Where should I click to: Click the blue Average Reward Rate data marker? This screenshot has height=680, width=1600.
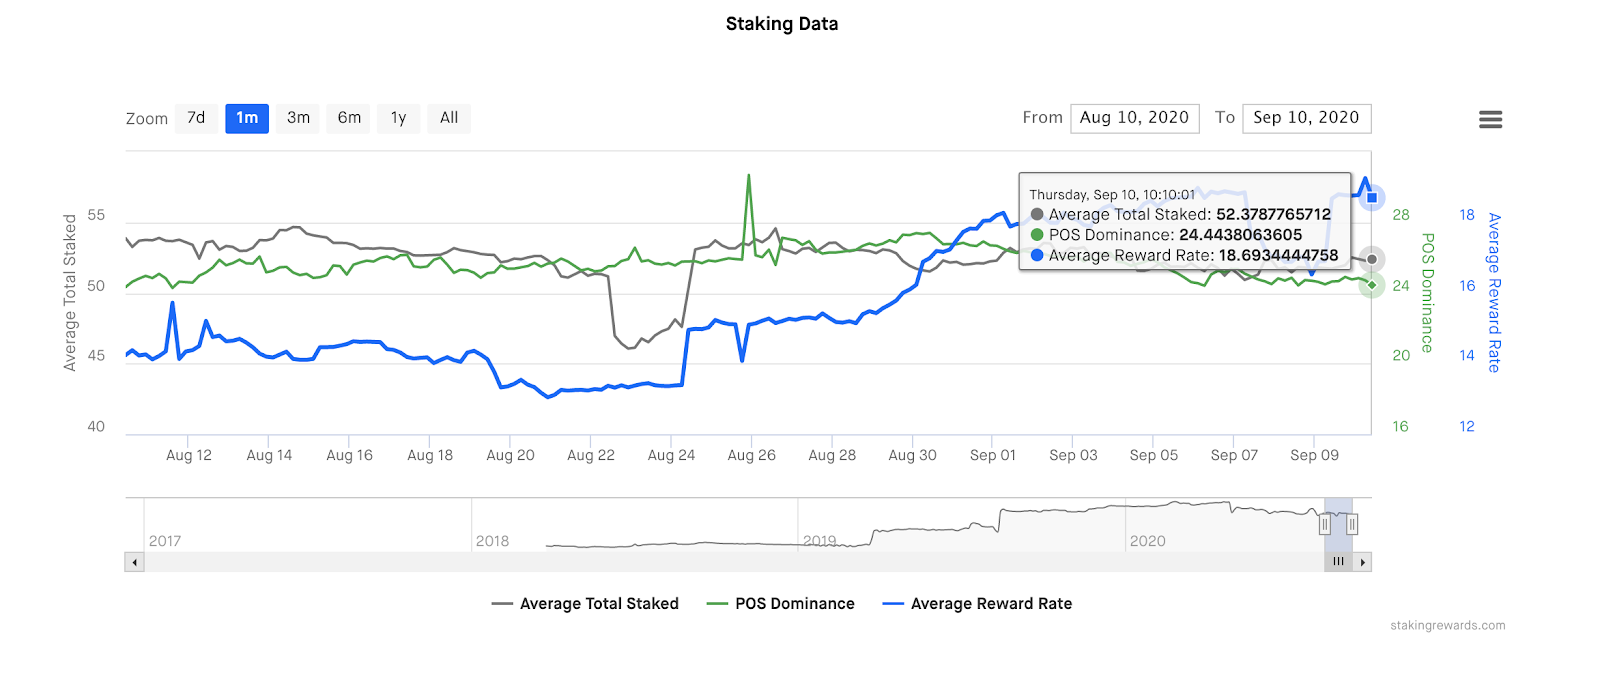pos(1372,198)
